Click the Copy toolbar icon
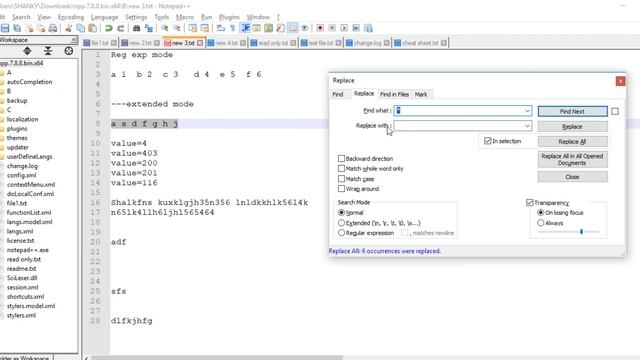Image resolution: width=640 pixels, height=360 pixels. [x=81, y=28]
